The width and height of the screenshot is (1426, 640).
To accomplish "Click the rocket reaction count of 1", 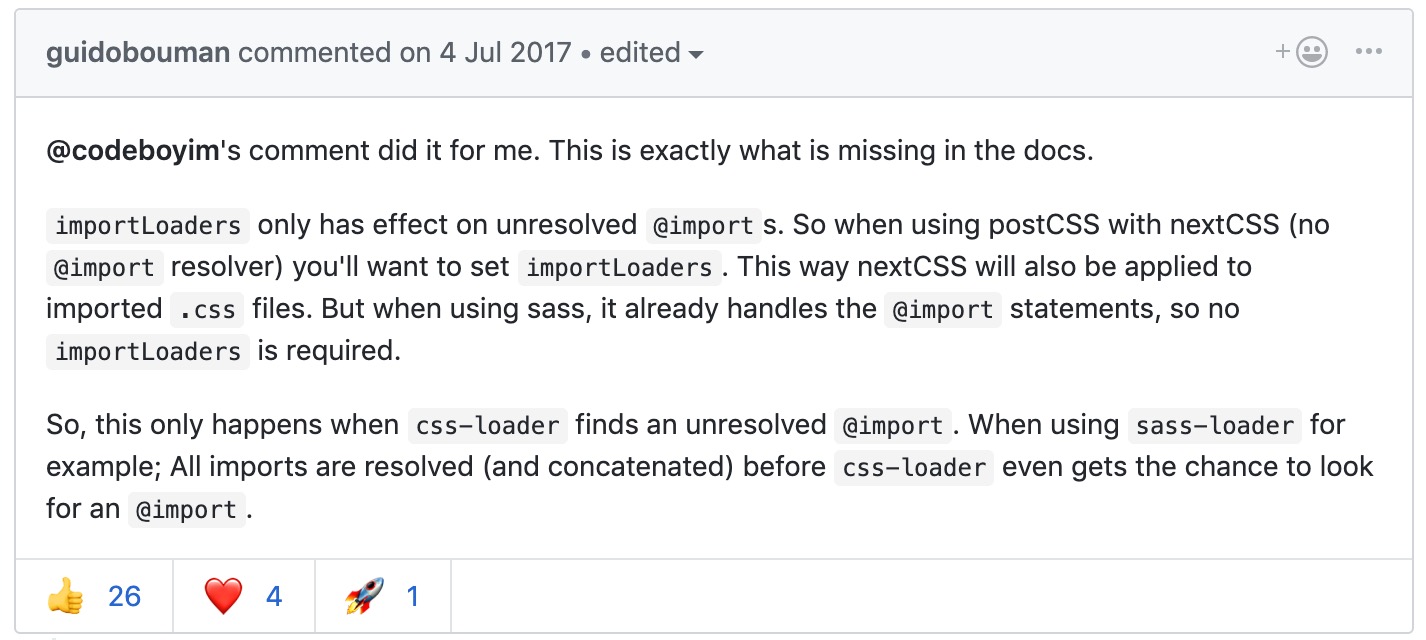I will (412, 598).
